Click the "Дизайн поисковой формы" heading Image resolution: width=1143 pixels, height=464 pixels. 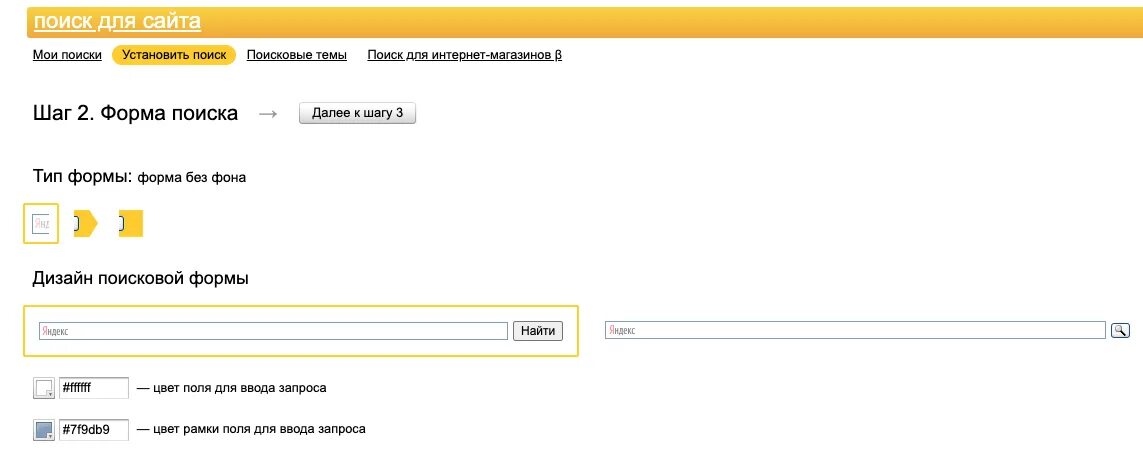point(141,278)
